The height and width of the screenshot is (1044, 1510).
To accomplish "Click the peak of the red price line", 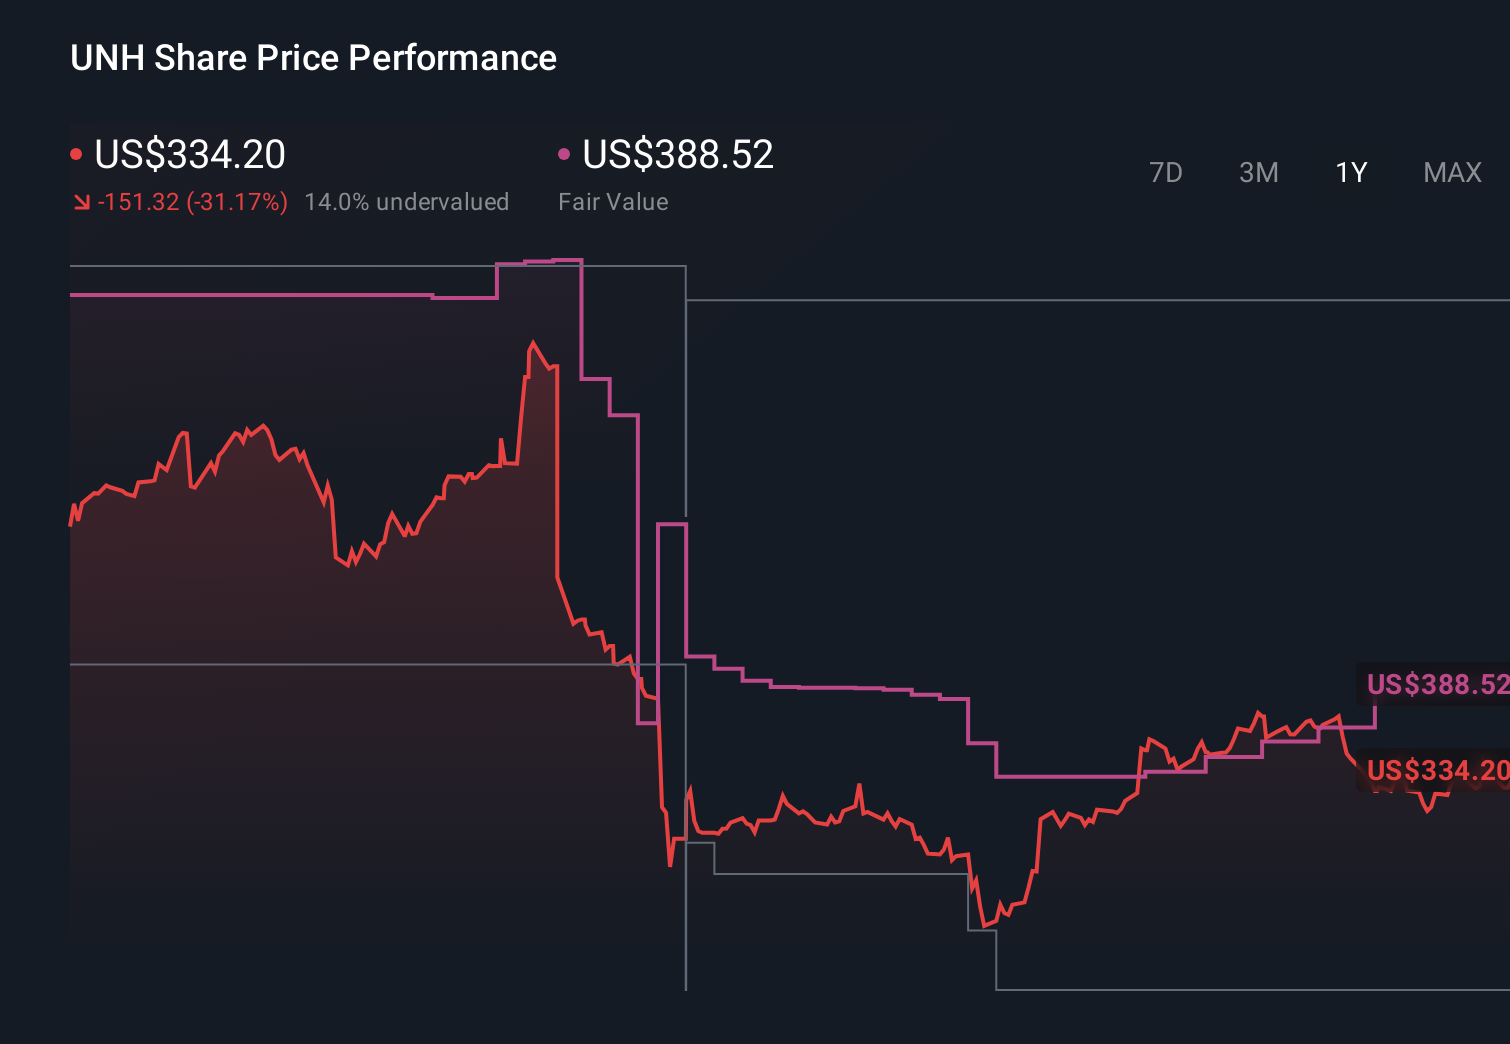I will click(x=535, y=340).
